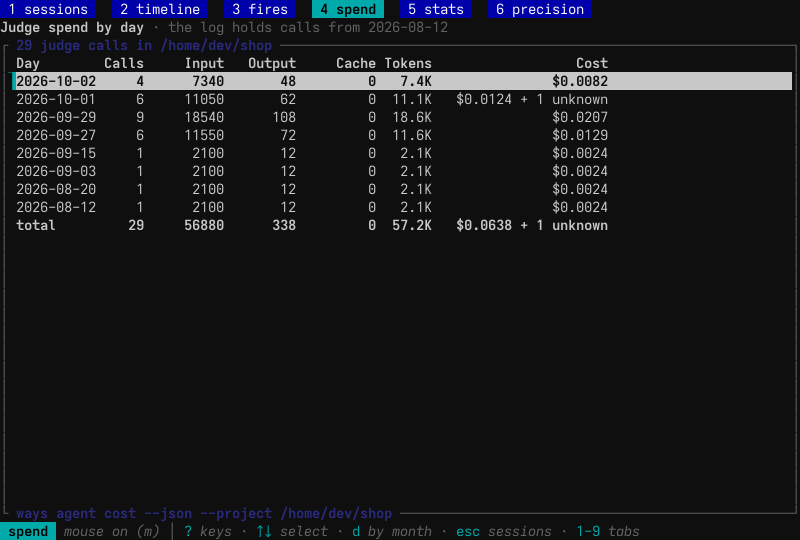800x540 pixels.
Task: Select the 2026-09-03 row
Action: click(x=402, y=171)
